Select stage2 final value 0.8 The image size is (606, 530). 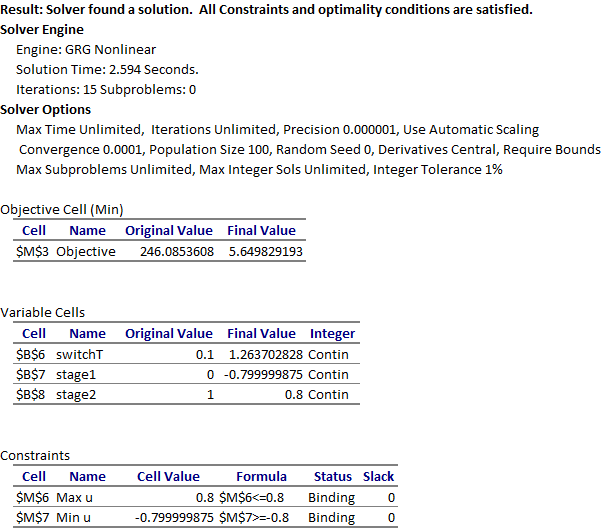pos(294,395)
